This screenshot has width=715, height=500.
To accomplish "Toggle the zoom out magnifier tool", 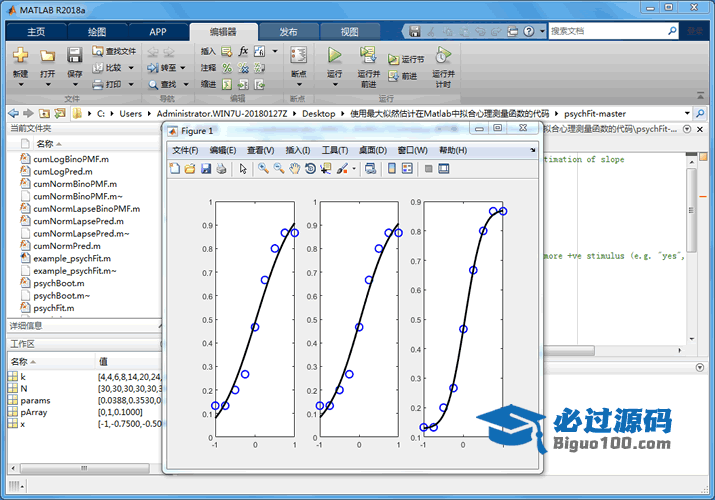I will tap(279, 169).
